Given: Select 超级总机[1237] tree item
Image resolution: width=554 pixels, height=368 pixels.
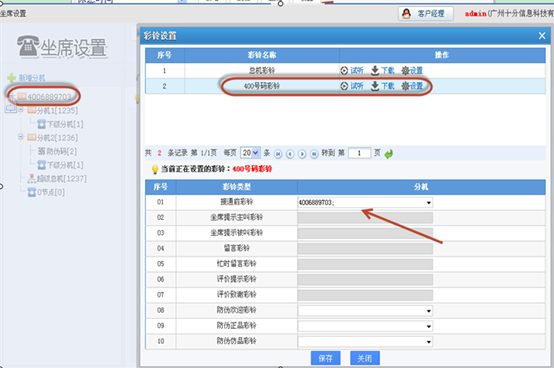Looking at the screenshot, I should coord(61,179).
